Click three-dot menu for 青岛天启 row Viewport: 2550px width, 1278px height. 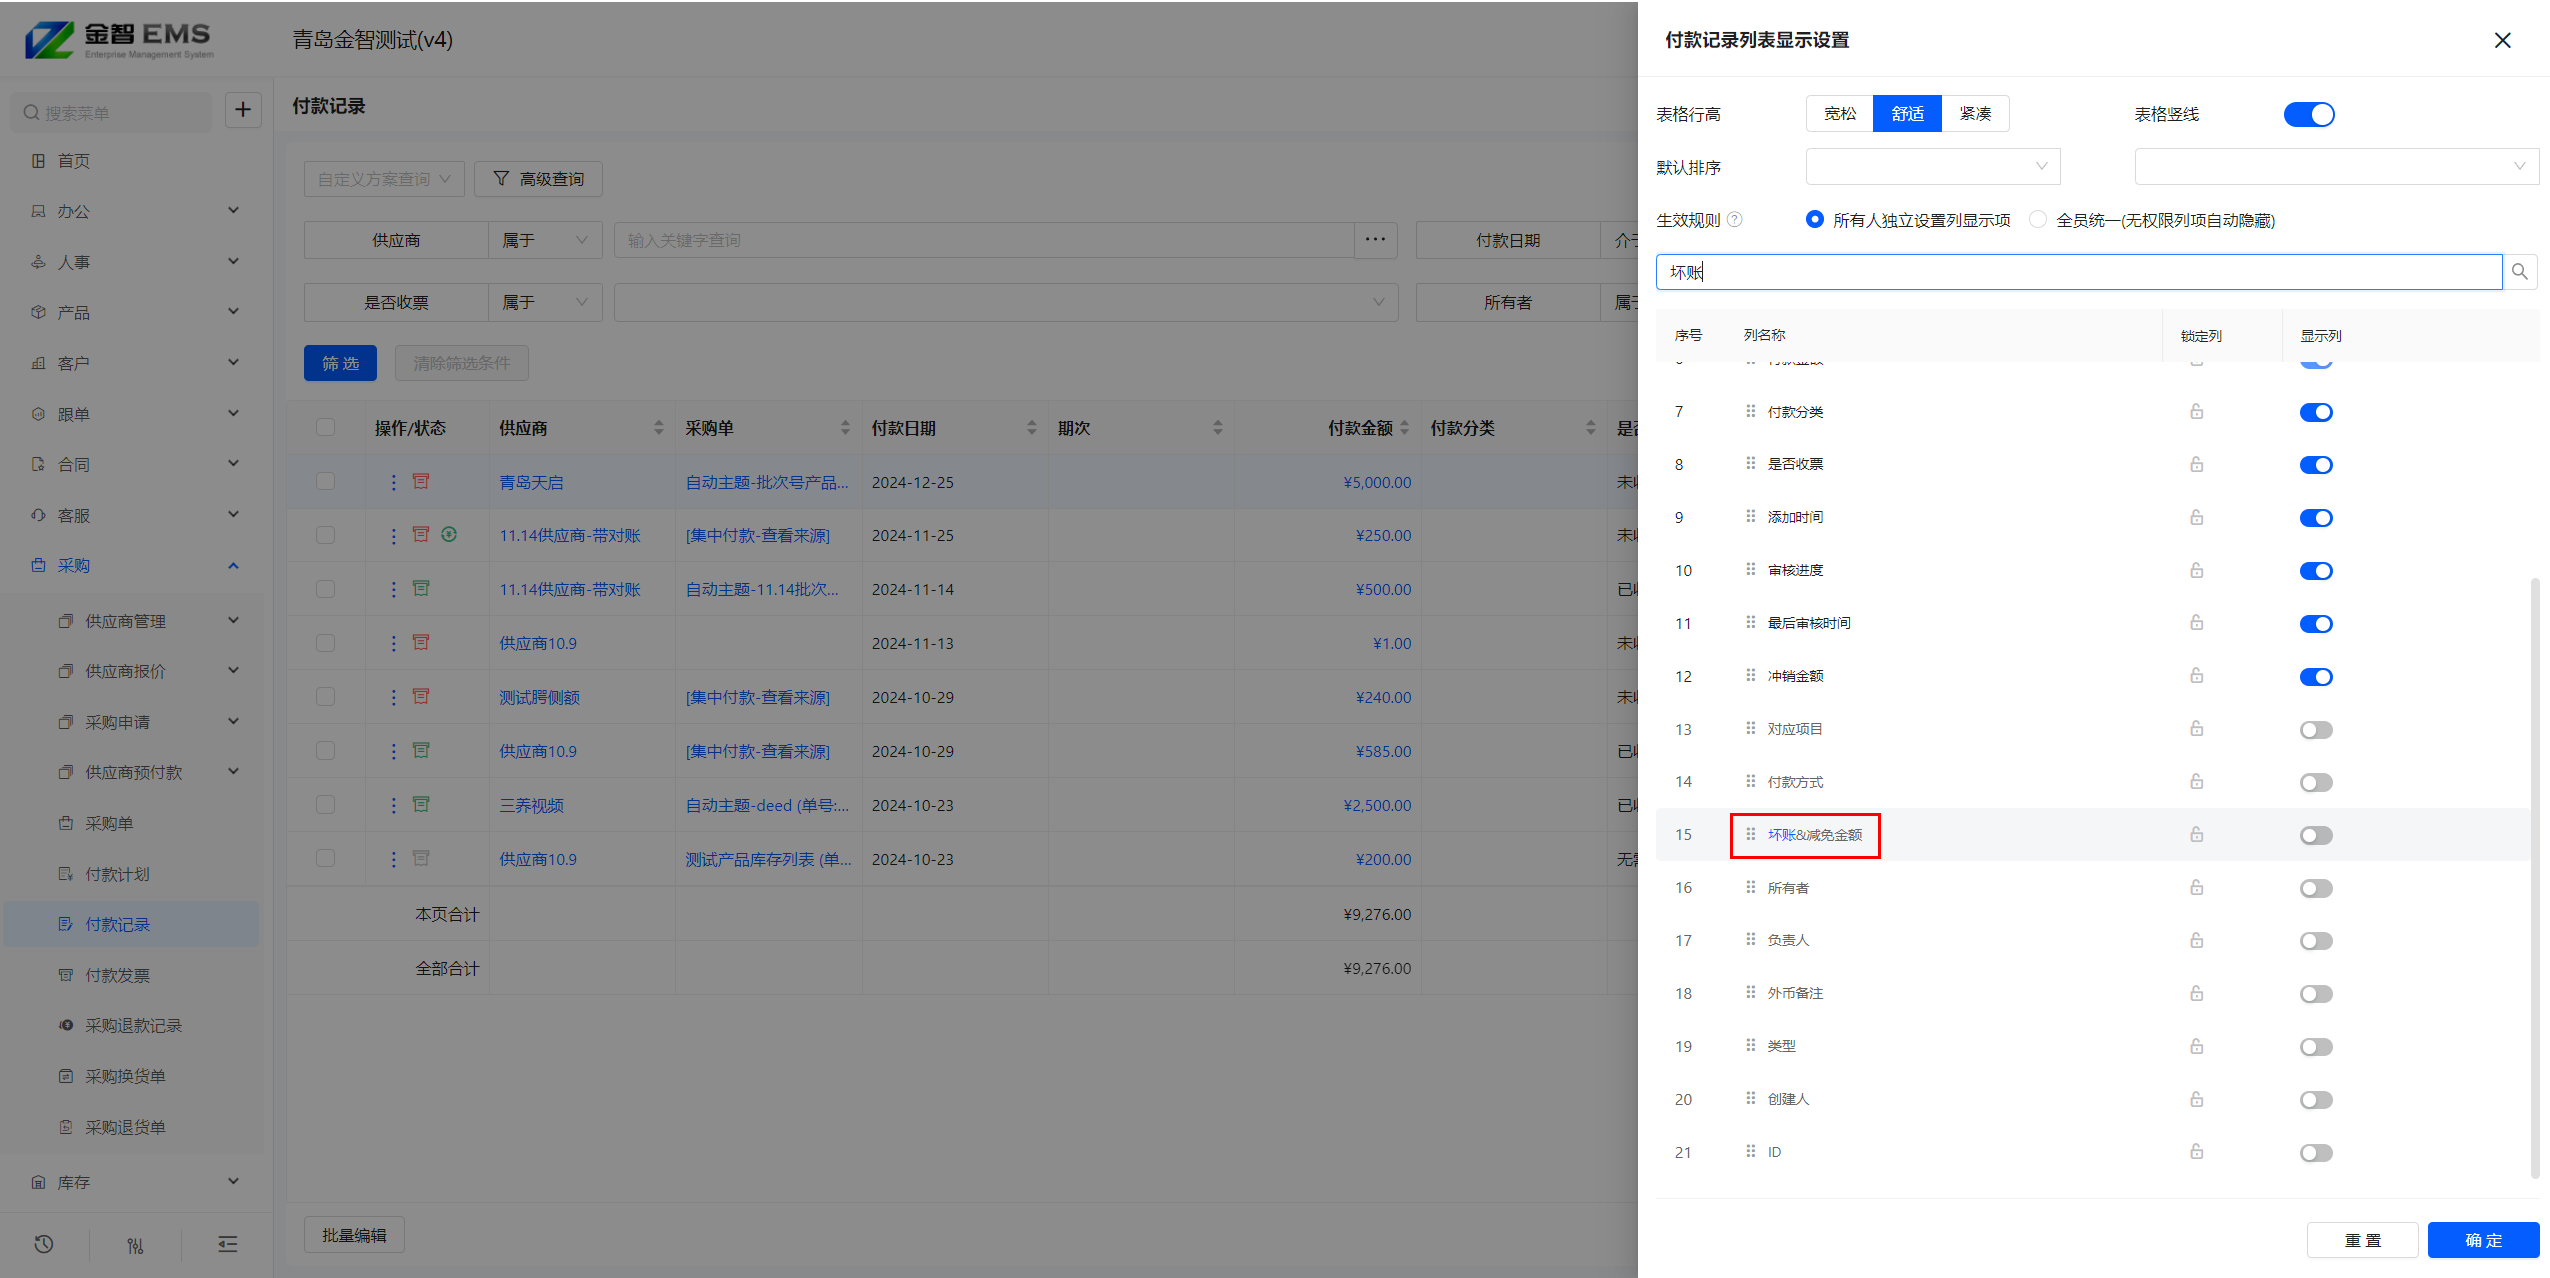click(393, 482)
